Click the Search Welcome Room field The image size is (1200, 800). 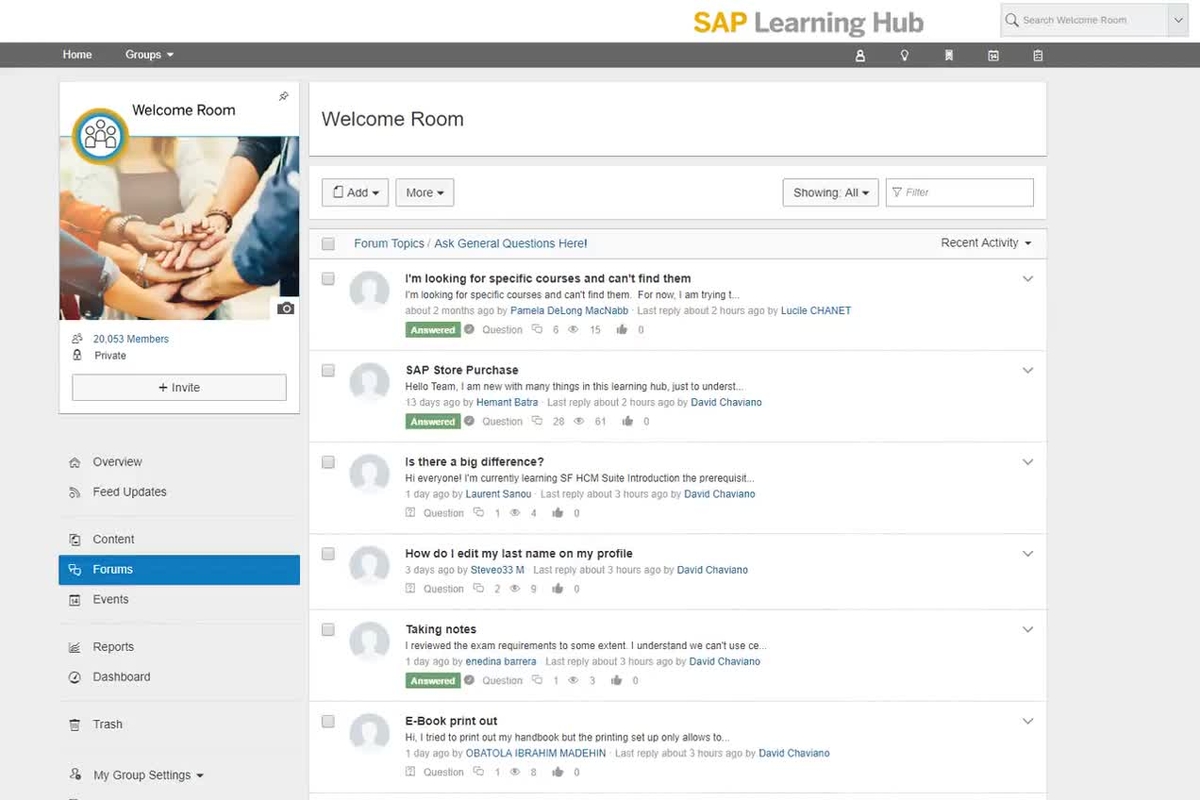(x=1083, y=20)
